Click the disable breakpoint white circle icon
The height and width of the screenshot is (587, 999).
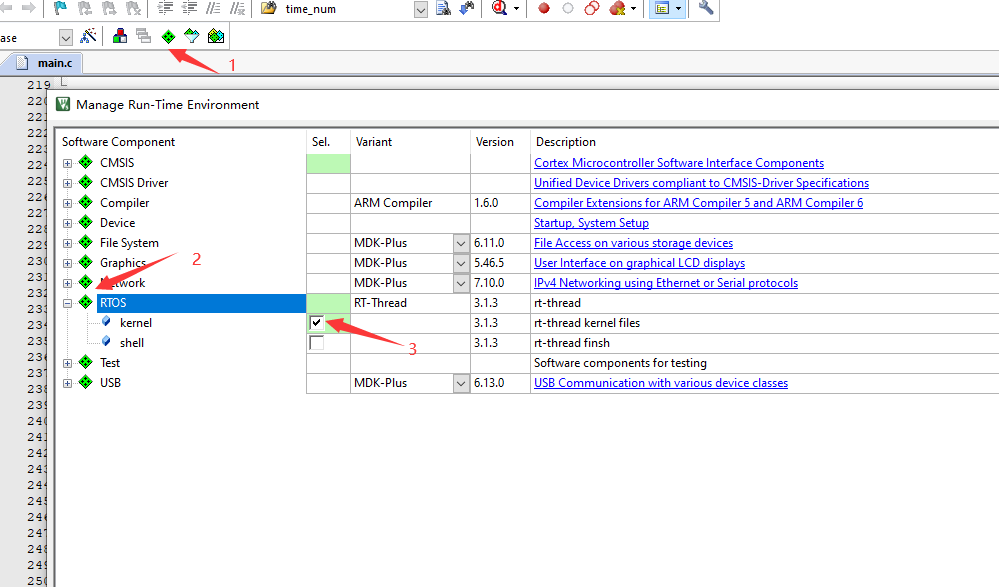(x=568, y=8)
